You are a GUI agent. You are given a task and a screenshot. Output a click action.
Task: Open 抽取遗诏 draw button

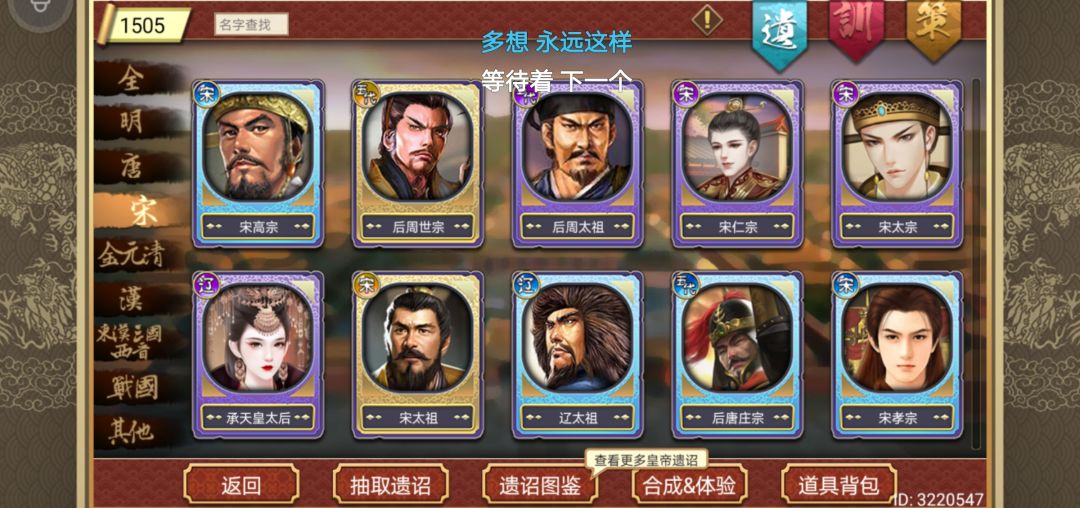click(x=391, y=485)
